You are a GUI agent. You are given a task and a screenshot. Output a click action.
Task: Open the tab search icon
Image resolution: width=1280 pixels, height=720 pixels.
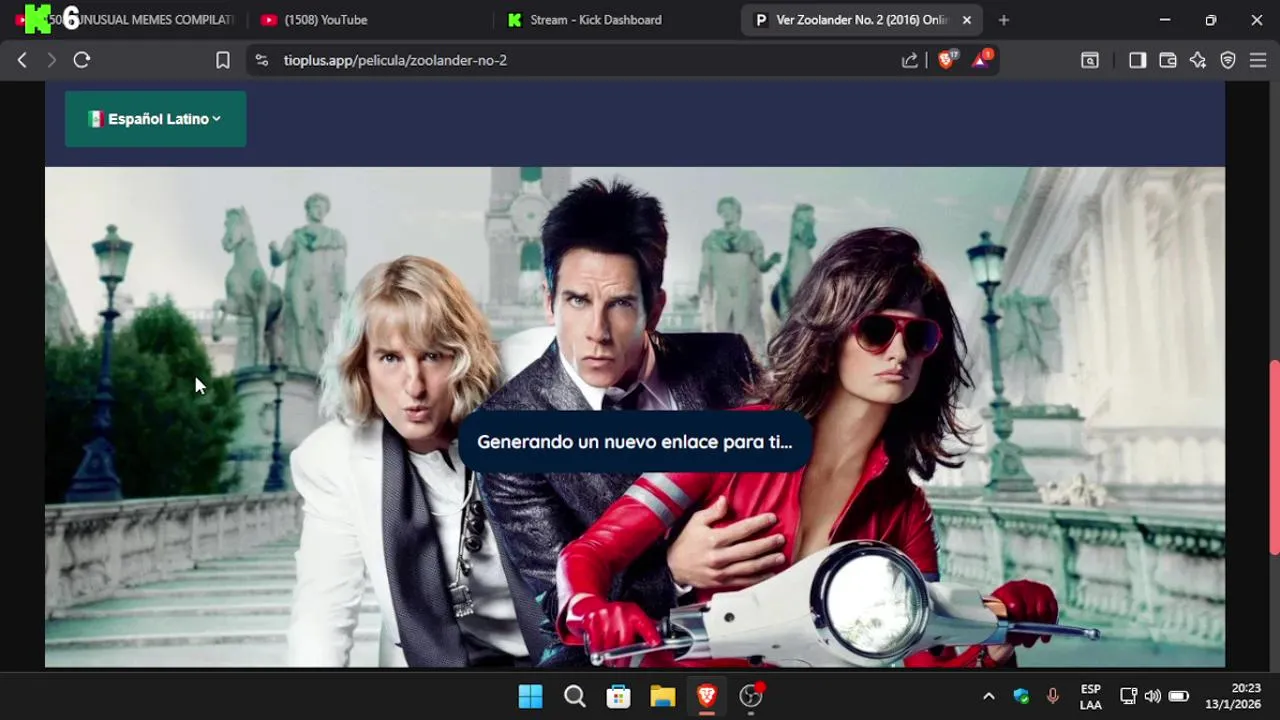click(x=1090, y=60)
